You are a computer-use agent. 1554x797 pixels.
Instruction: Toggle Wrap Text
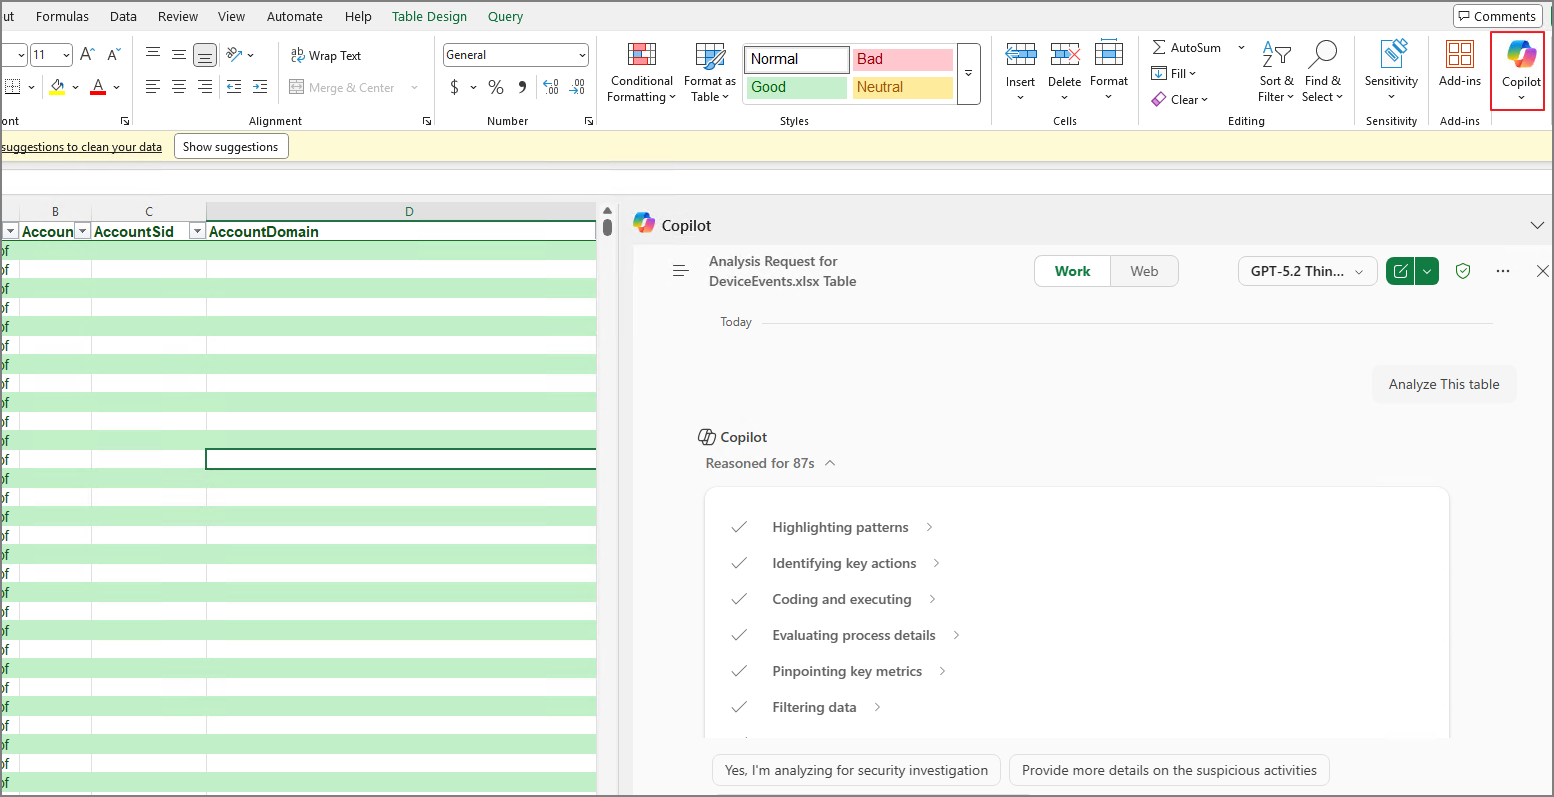point(326,55)
